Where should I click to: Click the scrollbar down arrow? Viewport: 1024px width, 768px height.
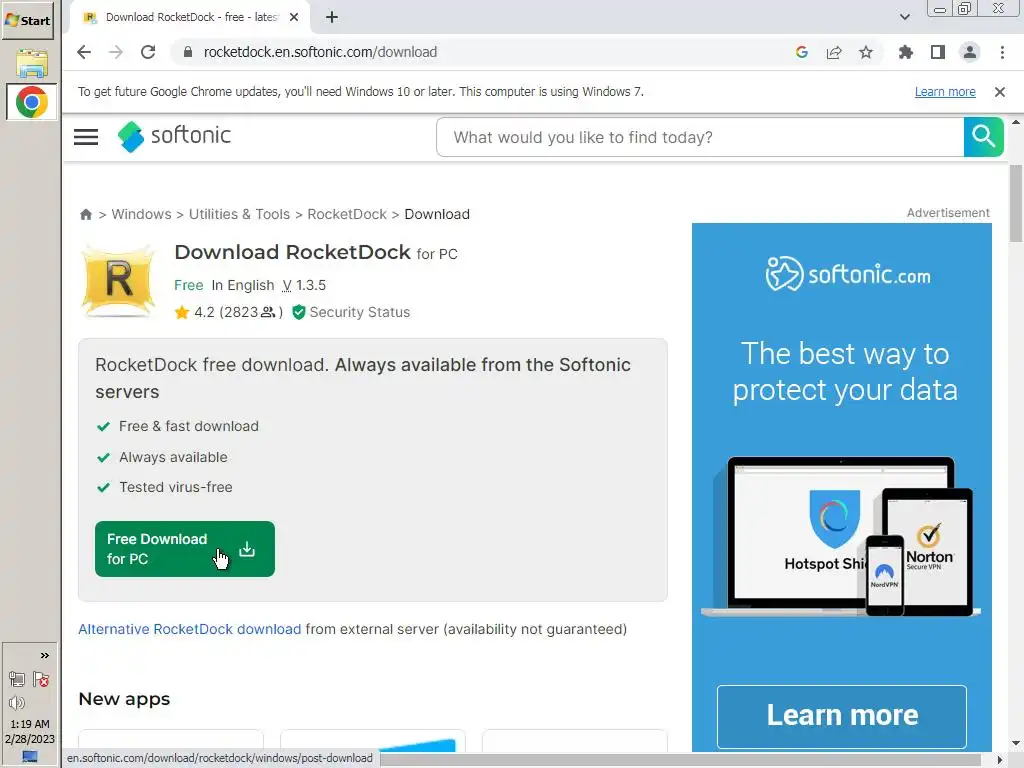[x=1016, y=744]
